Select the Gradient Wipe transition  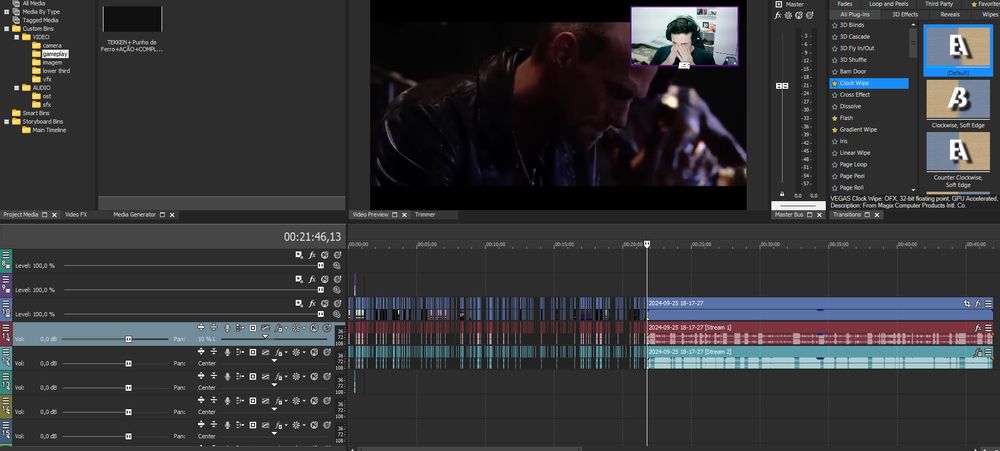[x=858, y=129]
